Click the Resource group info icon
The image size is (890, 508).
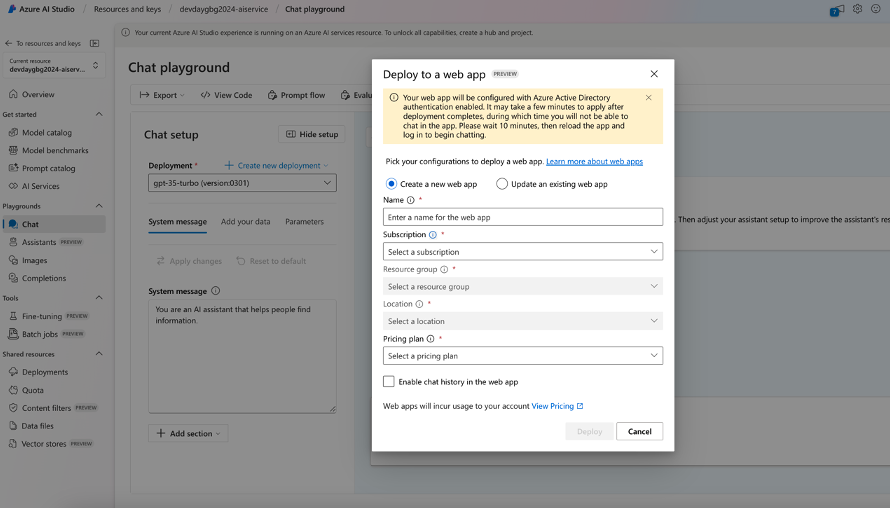coord(444,270)
